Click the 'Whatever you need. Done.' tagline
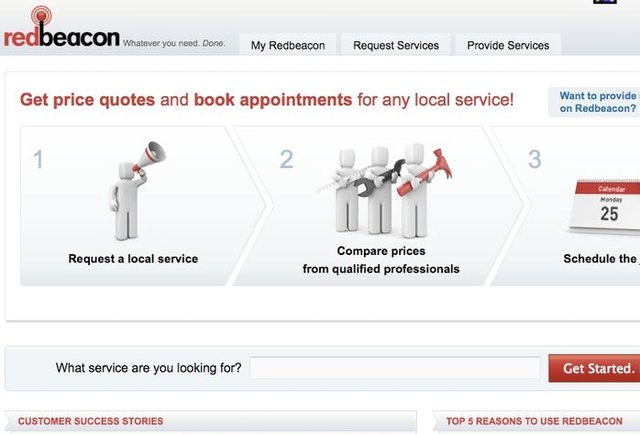 click(x=174, y=43)
